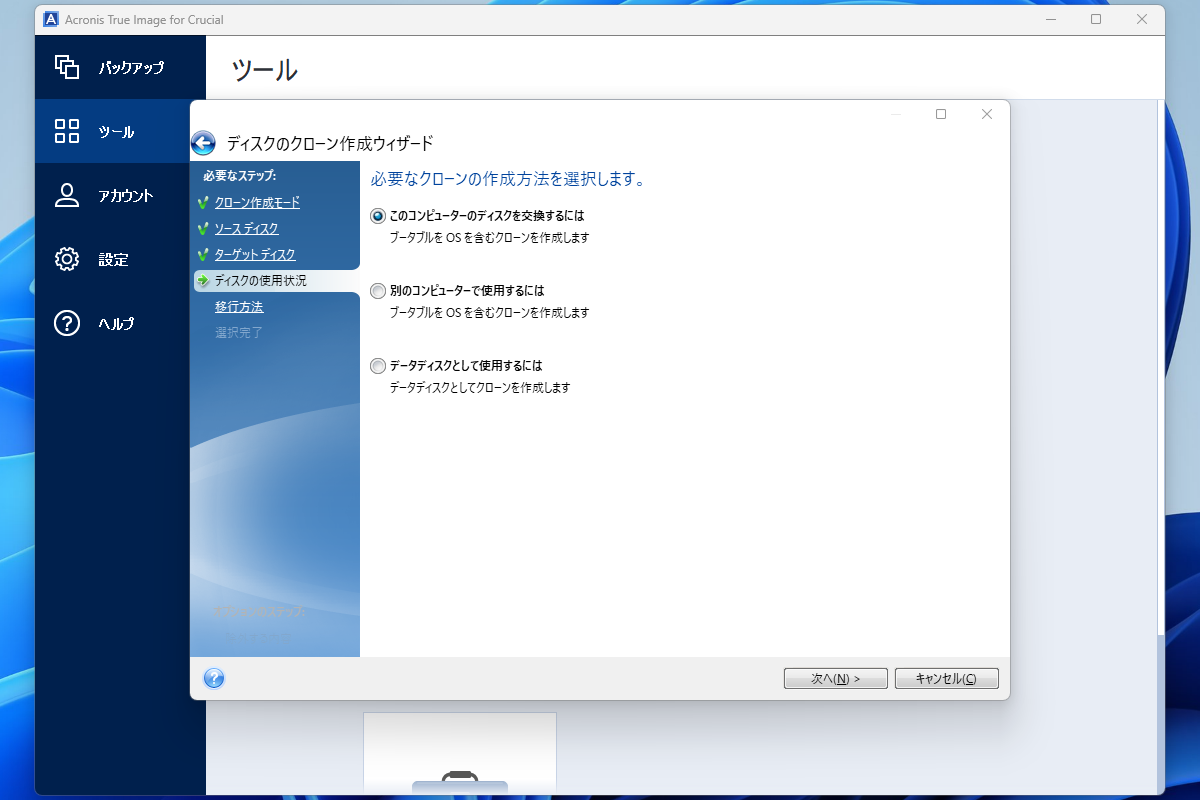Select データディスクとして使用するには option

coord(377,365)
